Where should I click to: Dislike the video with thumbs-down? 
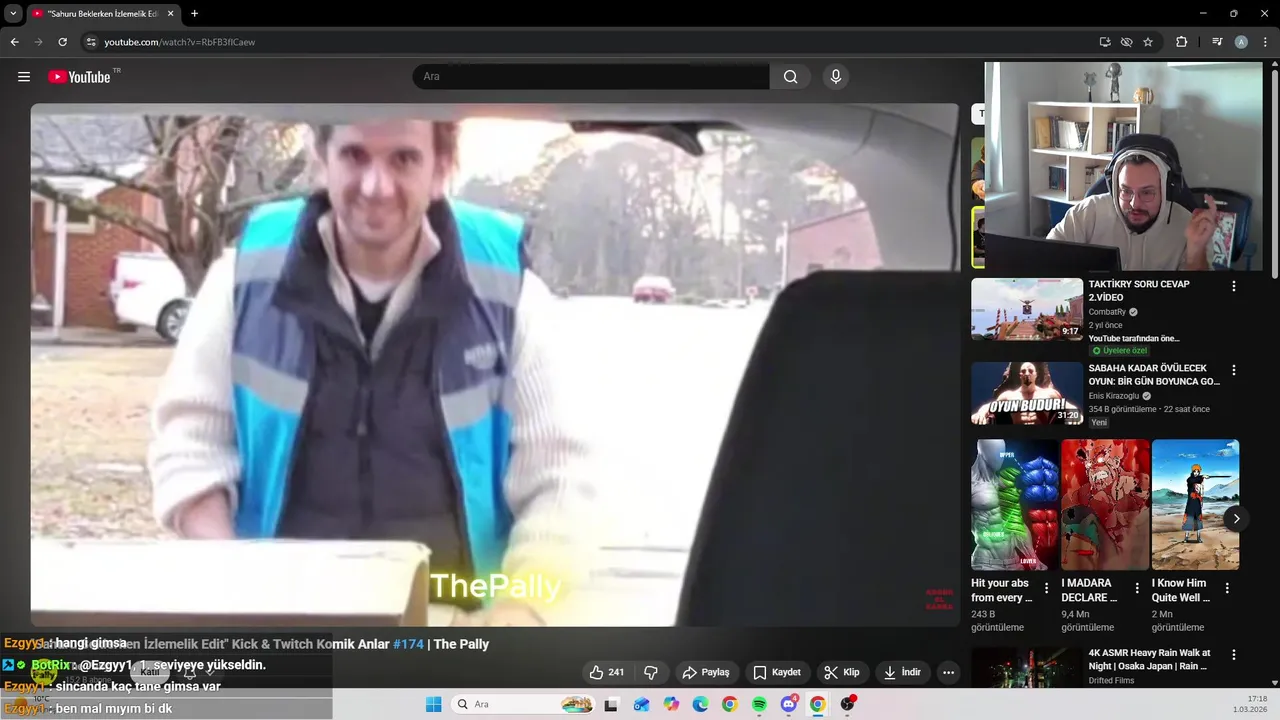coord(651,672)
